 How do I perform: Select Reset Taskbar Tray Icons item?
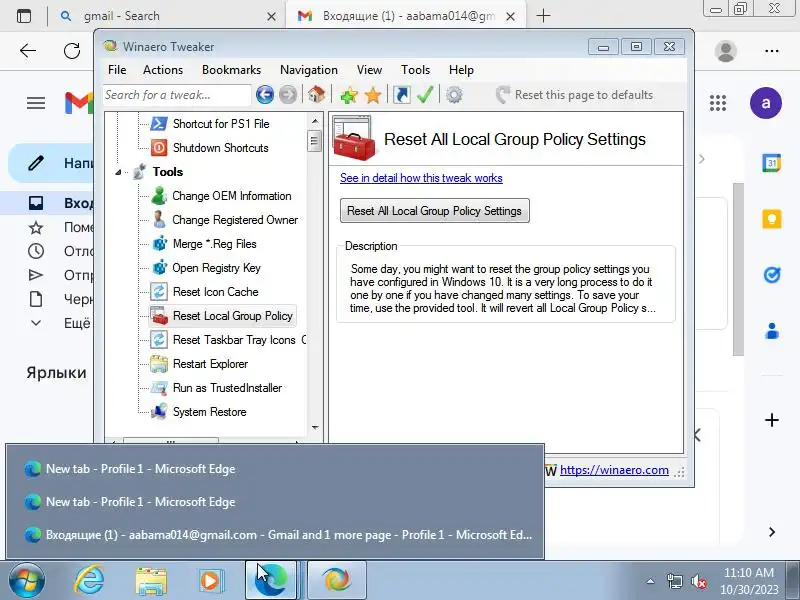[239, 340]
